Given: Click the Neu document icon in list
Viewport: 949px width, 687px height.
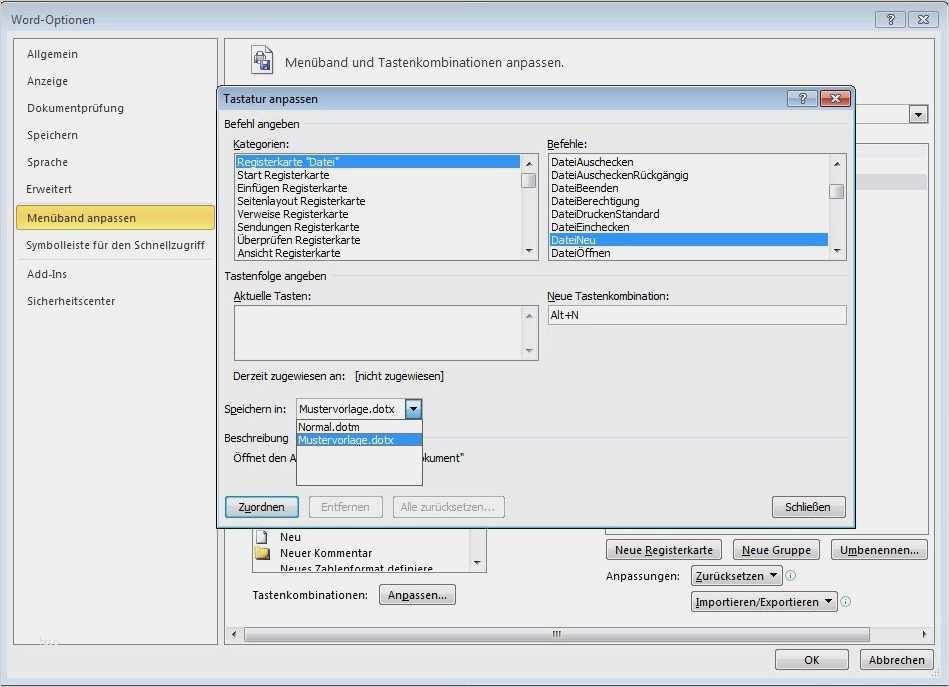Looking at the screenshot, I should click(x=262, y=537).
